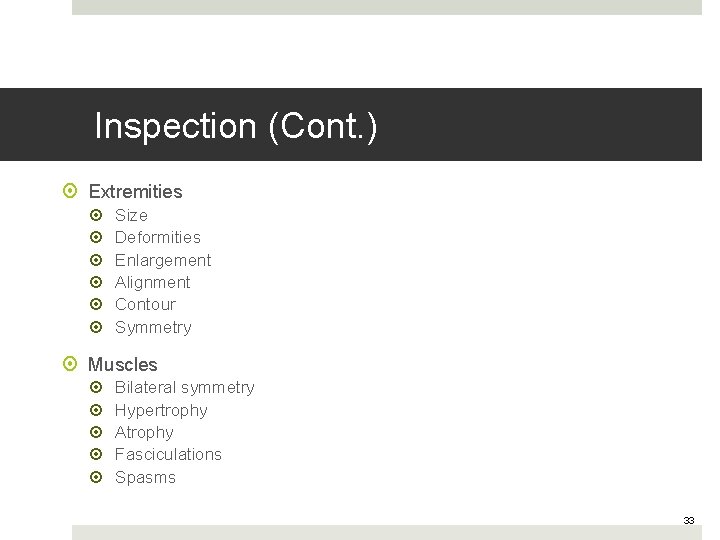Click the slide number 33
The height and width of the screenshot is (540, 720).
tap(688, 520)
